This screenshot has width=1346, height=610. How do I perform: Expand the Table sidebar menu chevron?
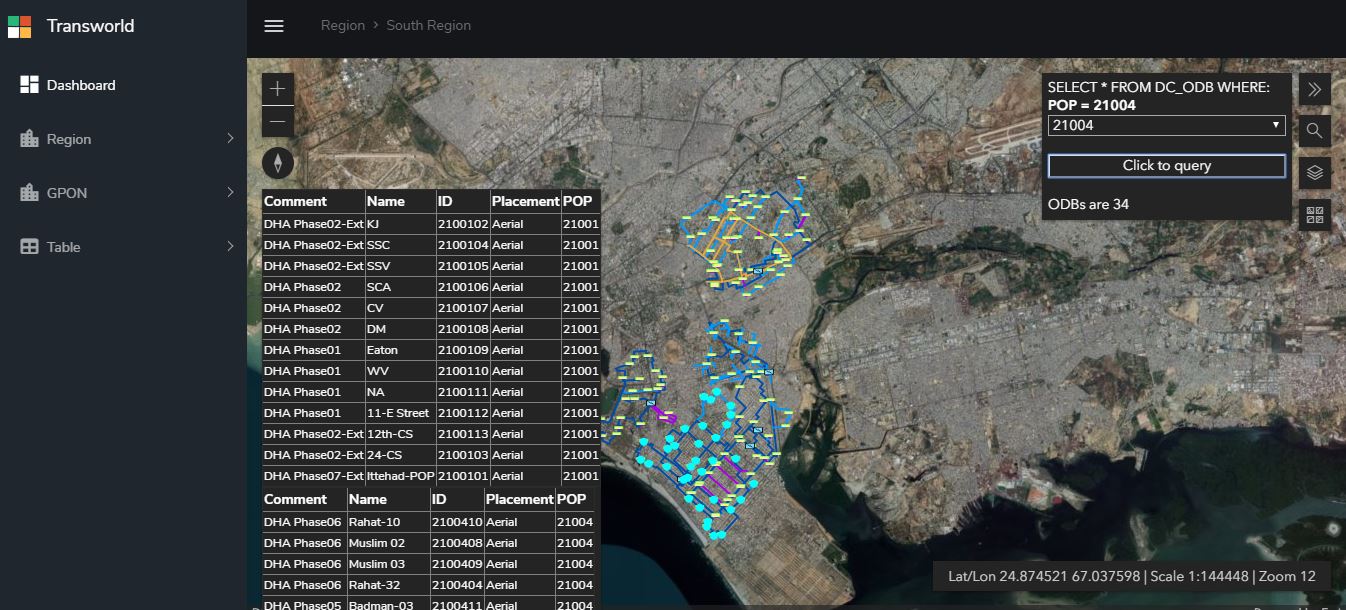[230, 246]
